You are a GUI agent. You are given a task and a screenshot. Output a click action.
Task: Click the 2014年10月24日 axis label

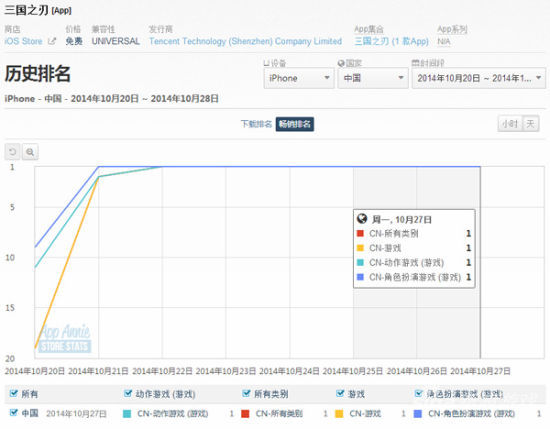click(x=289, y=371)
